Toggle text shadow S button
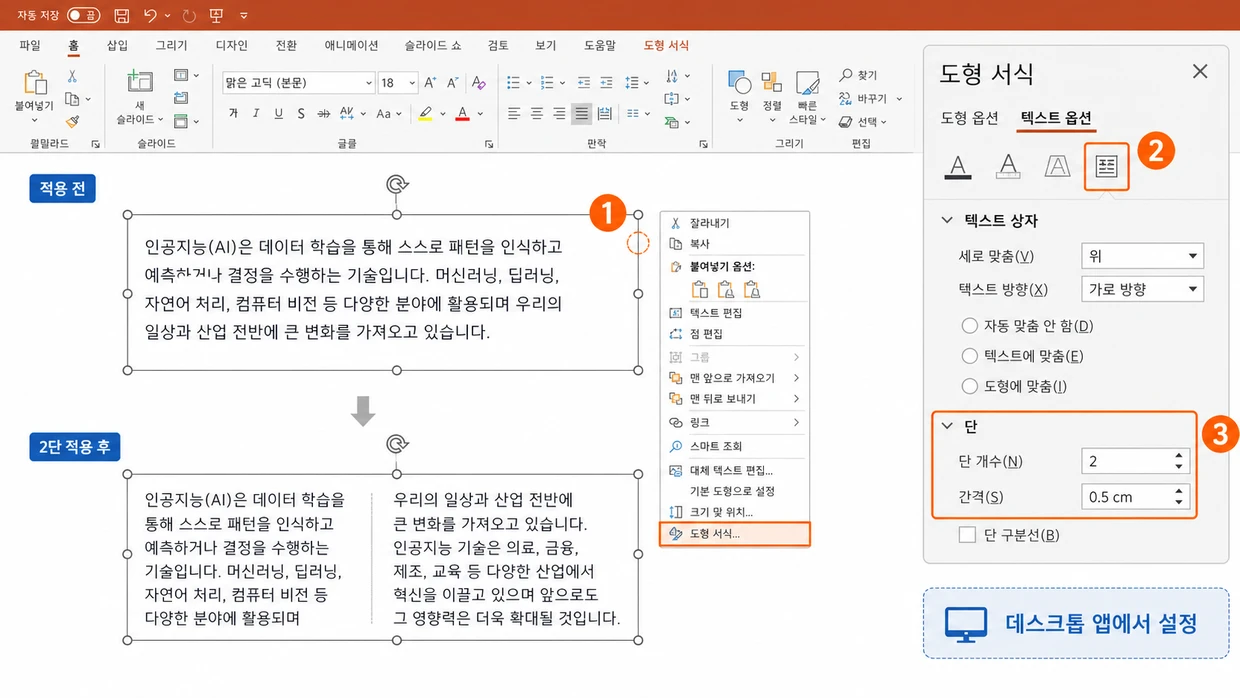Viewport: 1240px width, 698px height. click(x=302, y=113)
